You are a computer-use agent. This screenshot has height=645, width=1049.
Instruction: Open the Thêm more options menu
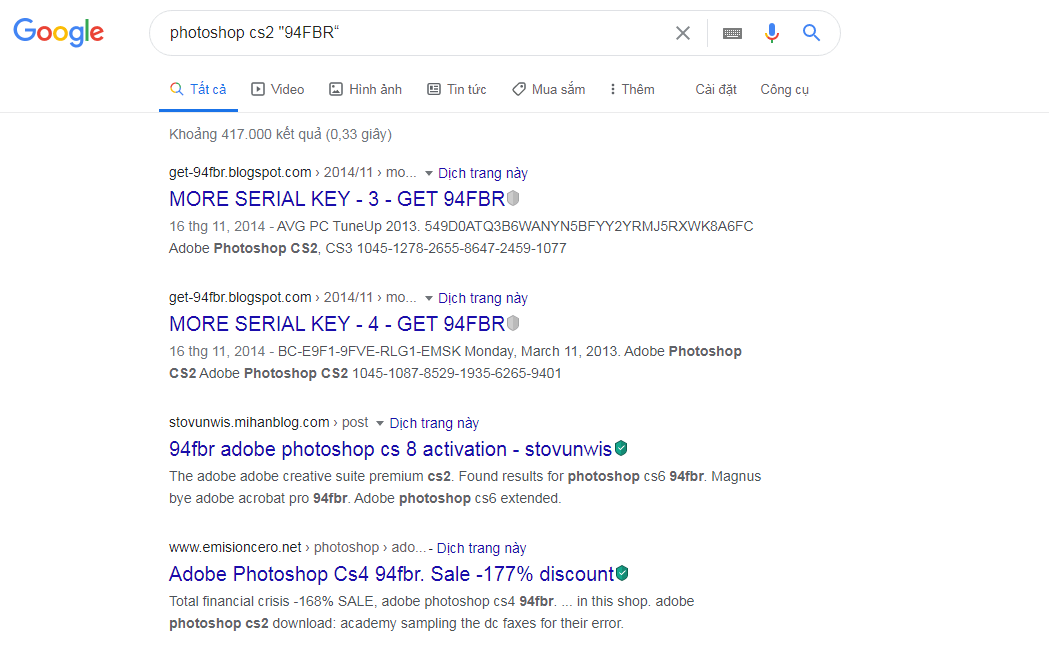click(631, 89)
